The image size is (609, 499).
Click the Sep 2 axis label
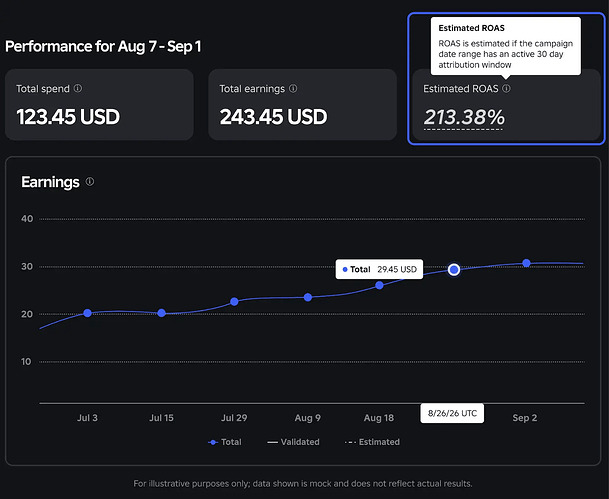click(x=525, y=418)
